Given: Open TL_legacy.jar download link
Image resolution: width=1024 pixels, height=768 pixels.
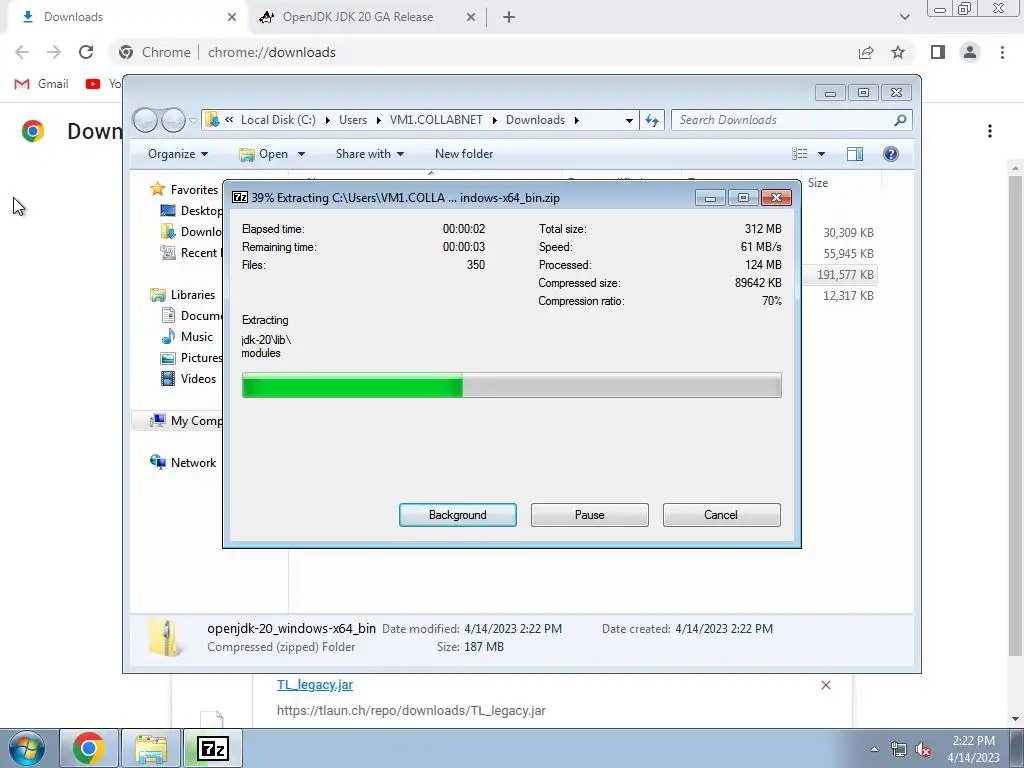Looking at the screenshot, I should point(315,684).
